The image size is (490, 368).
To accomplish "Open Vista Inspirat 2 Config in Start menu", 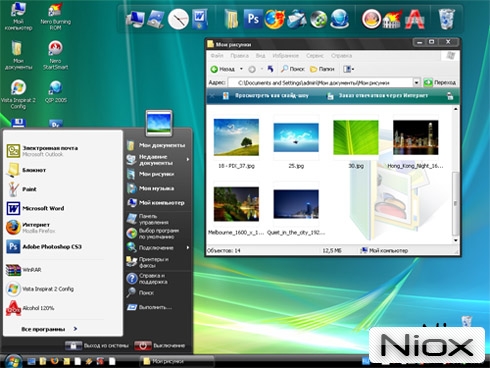I will tap(63, 289).
